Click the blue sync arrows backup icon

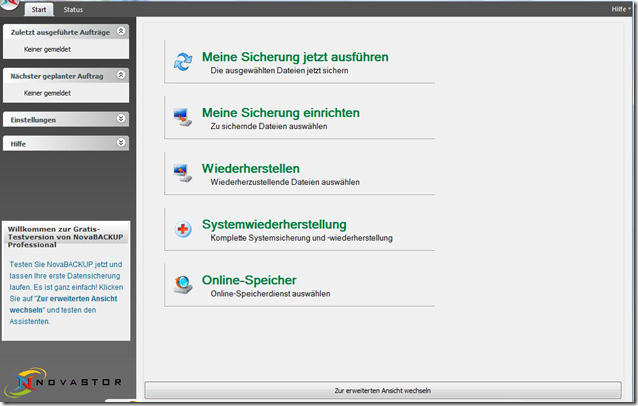tap(183, 62)
